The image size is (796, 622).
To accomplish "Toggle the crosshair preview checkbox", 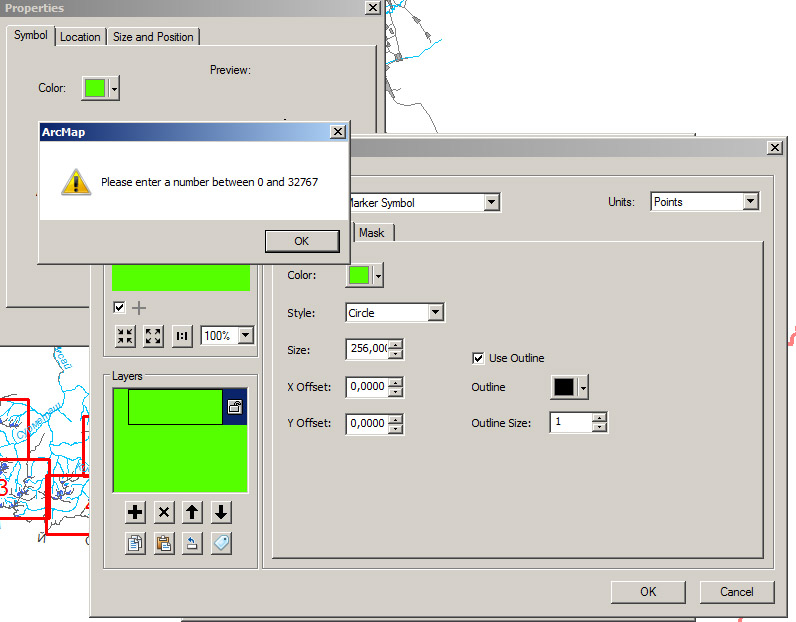I will (x=119, y=307).
